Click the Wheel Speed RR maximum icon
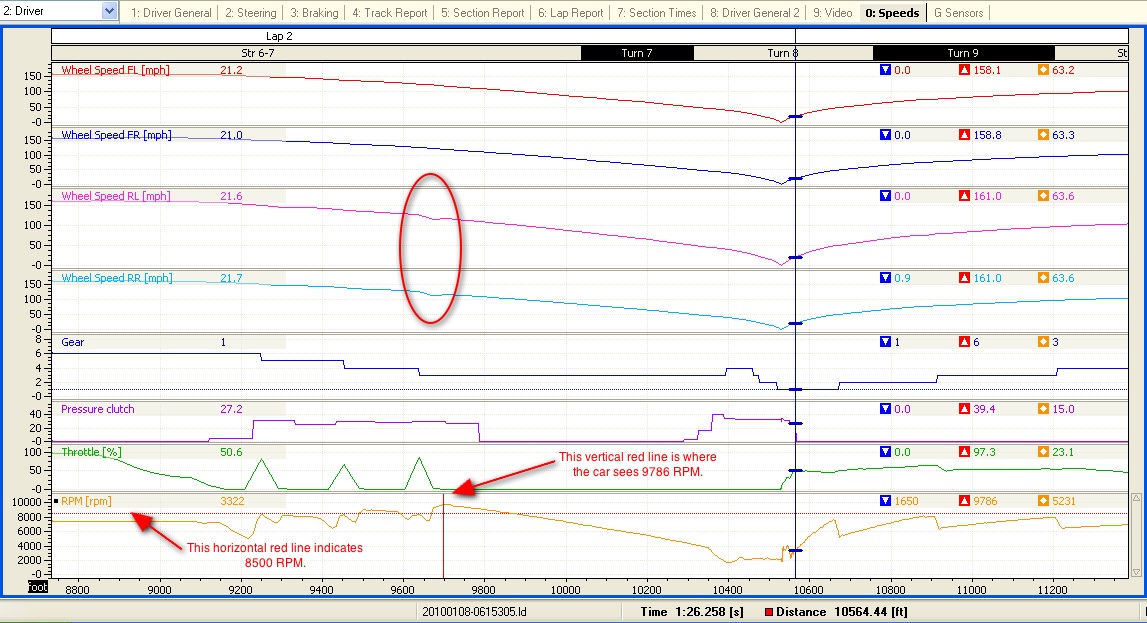 964,278
